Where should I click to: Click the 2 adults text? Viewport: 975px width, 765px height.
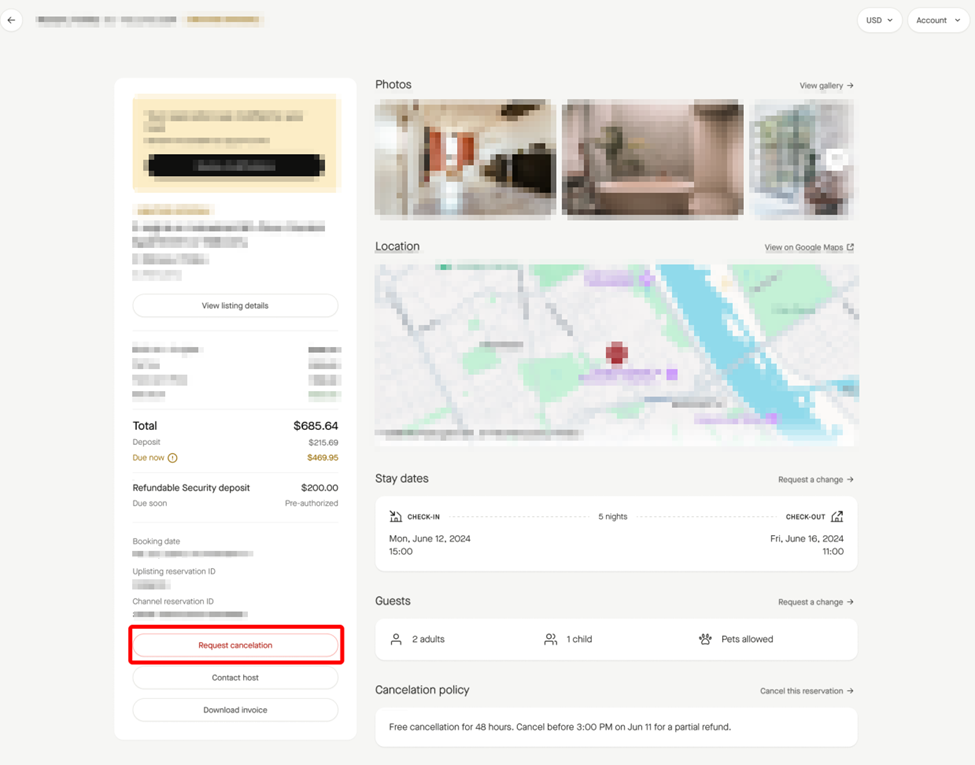[x=428, y=639]
